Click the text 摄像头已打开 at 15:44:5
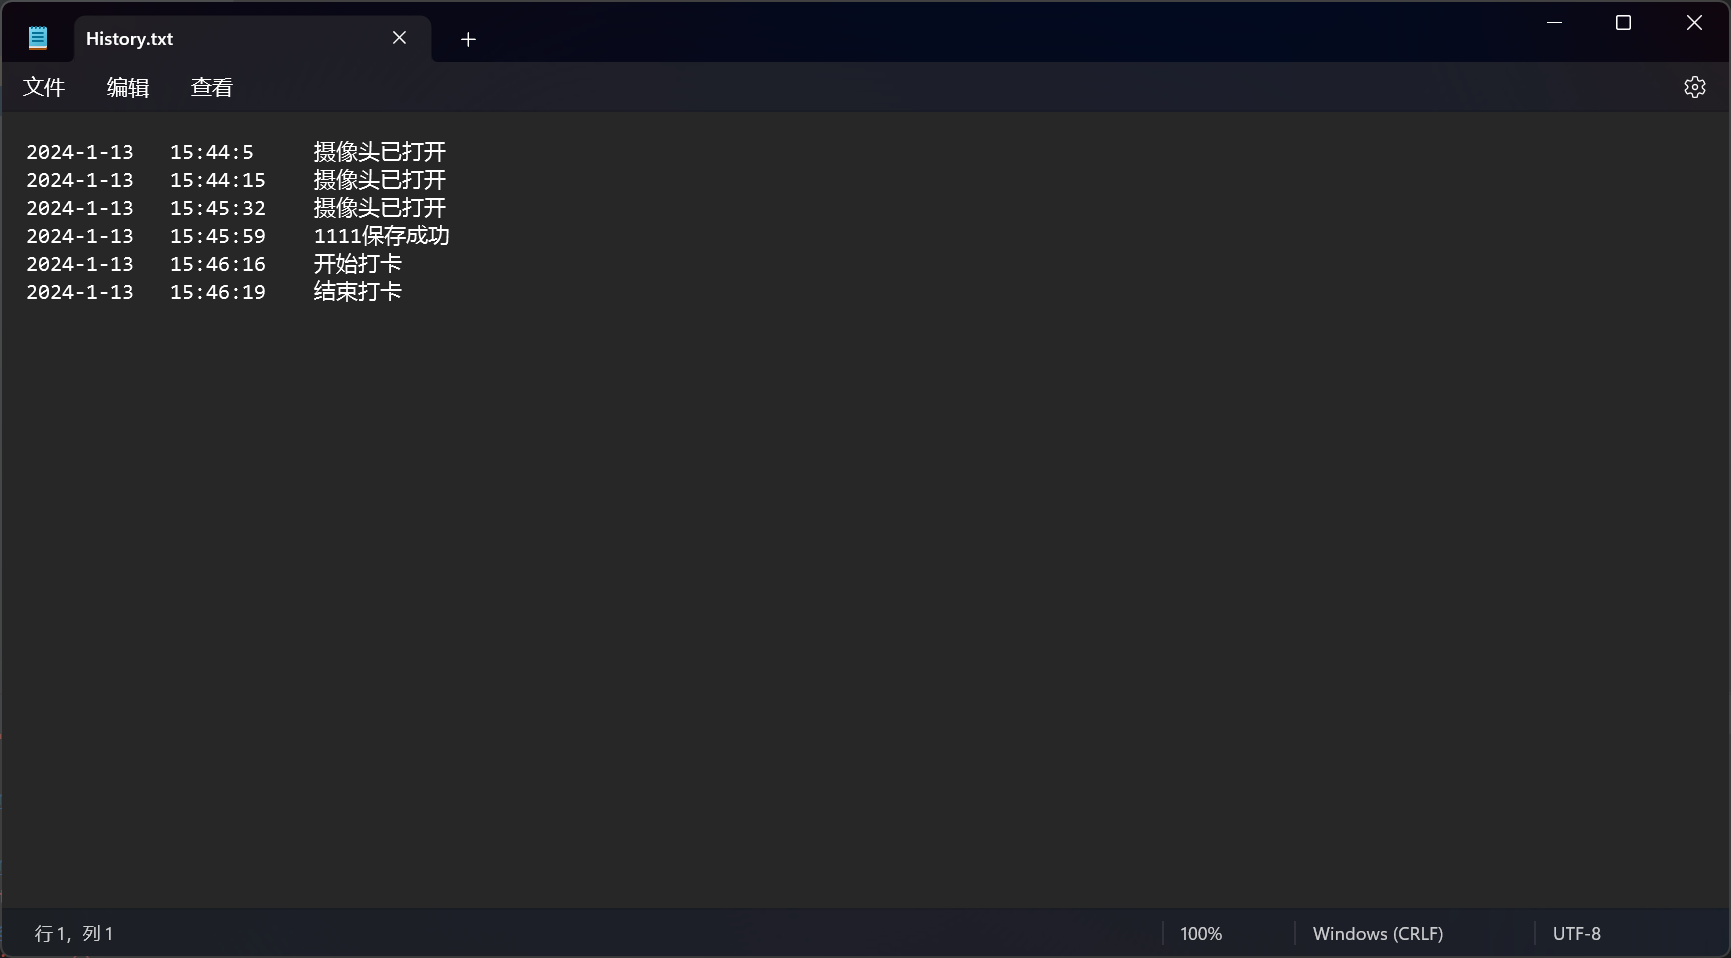 380,152
